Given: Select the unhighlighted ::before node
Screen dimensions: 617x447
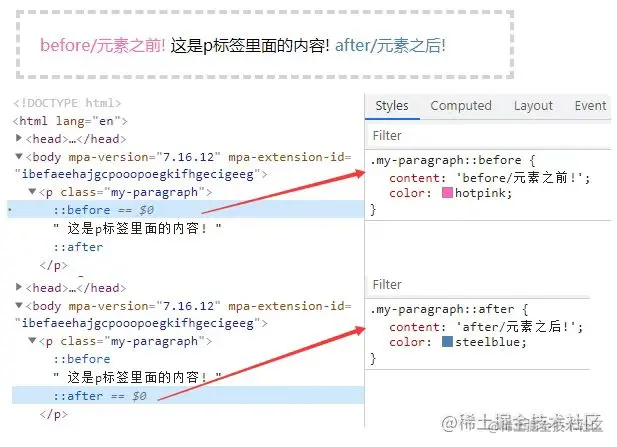Looking at the screenshot, I should (82, 359).
